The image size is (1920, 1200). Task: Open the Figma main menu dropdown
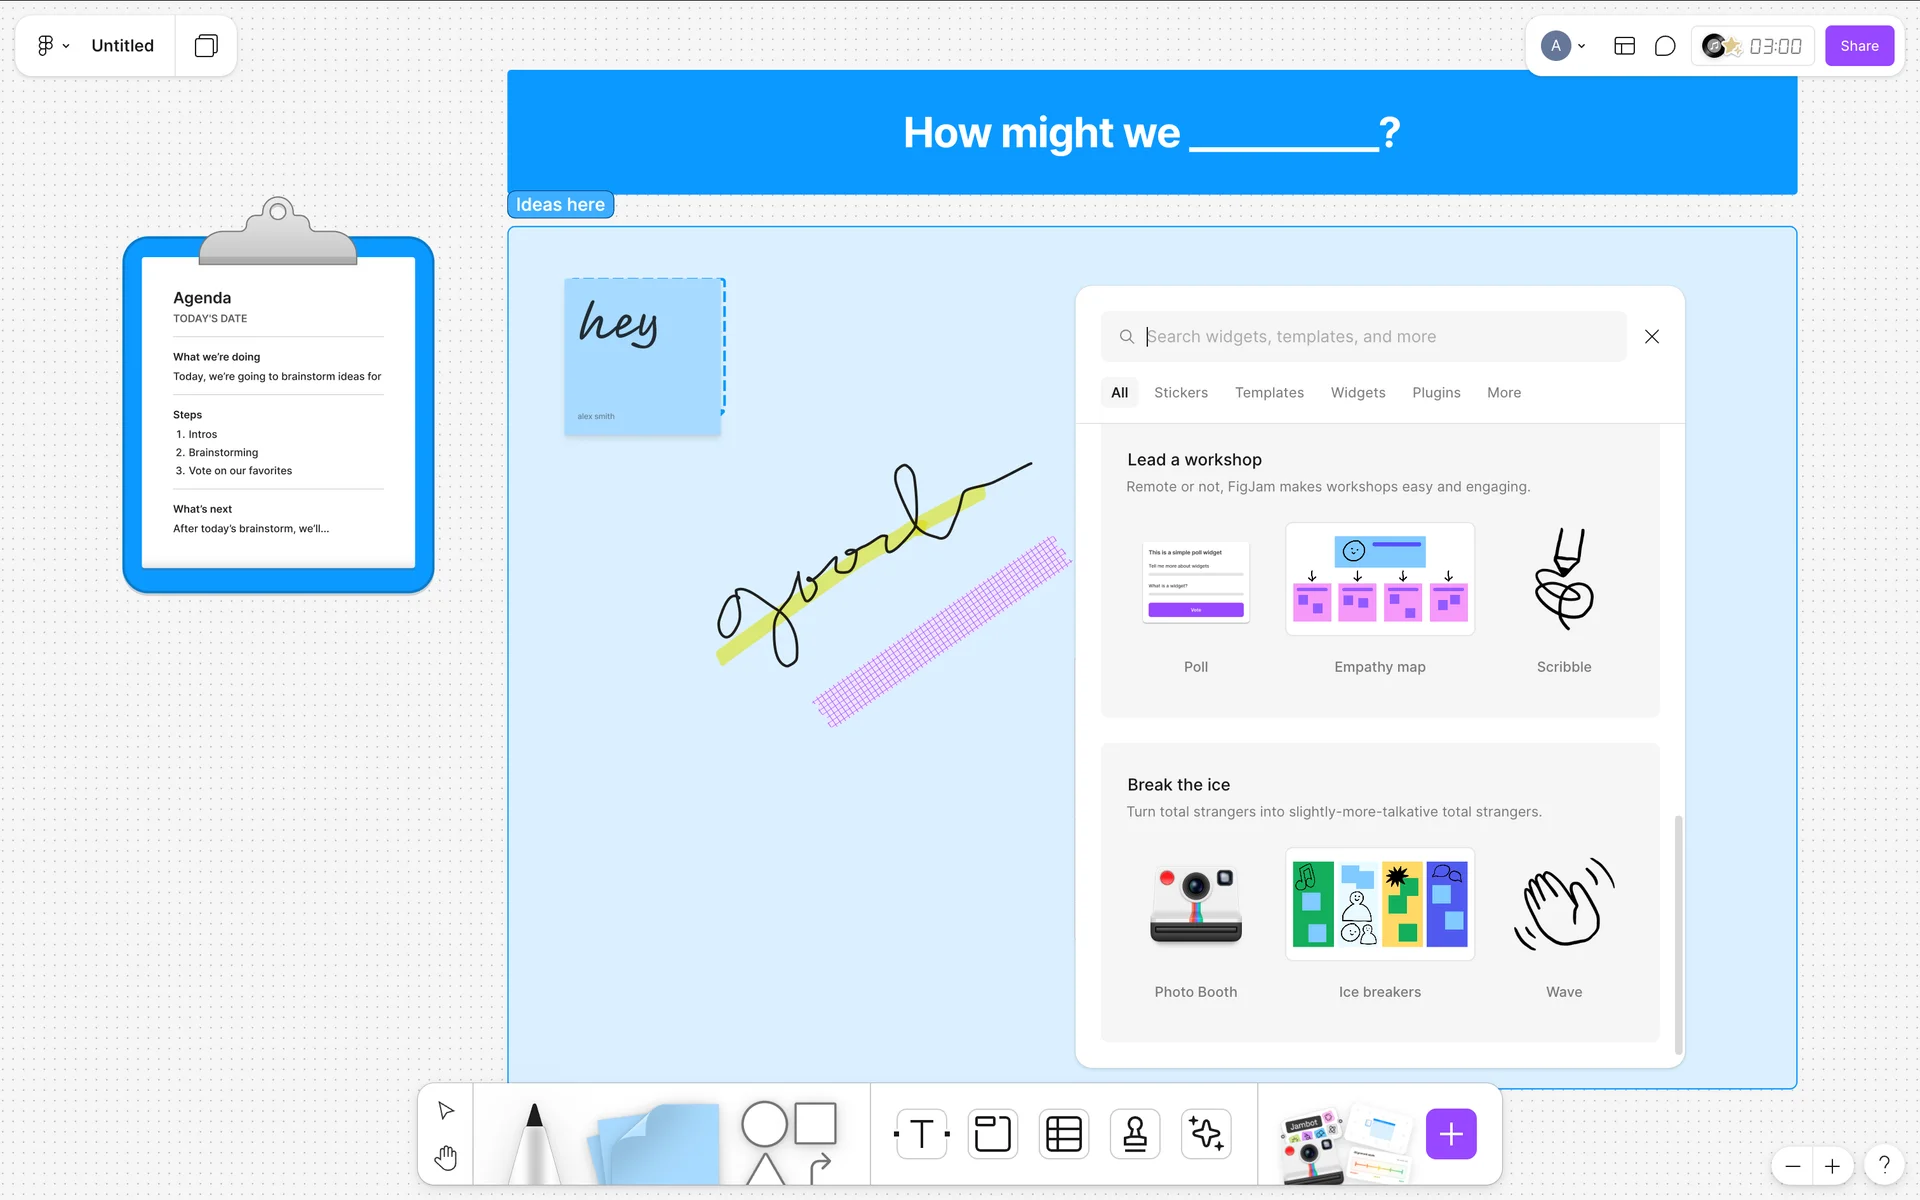click(x=52, y=46)
